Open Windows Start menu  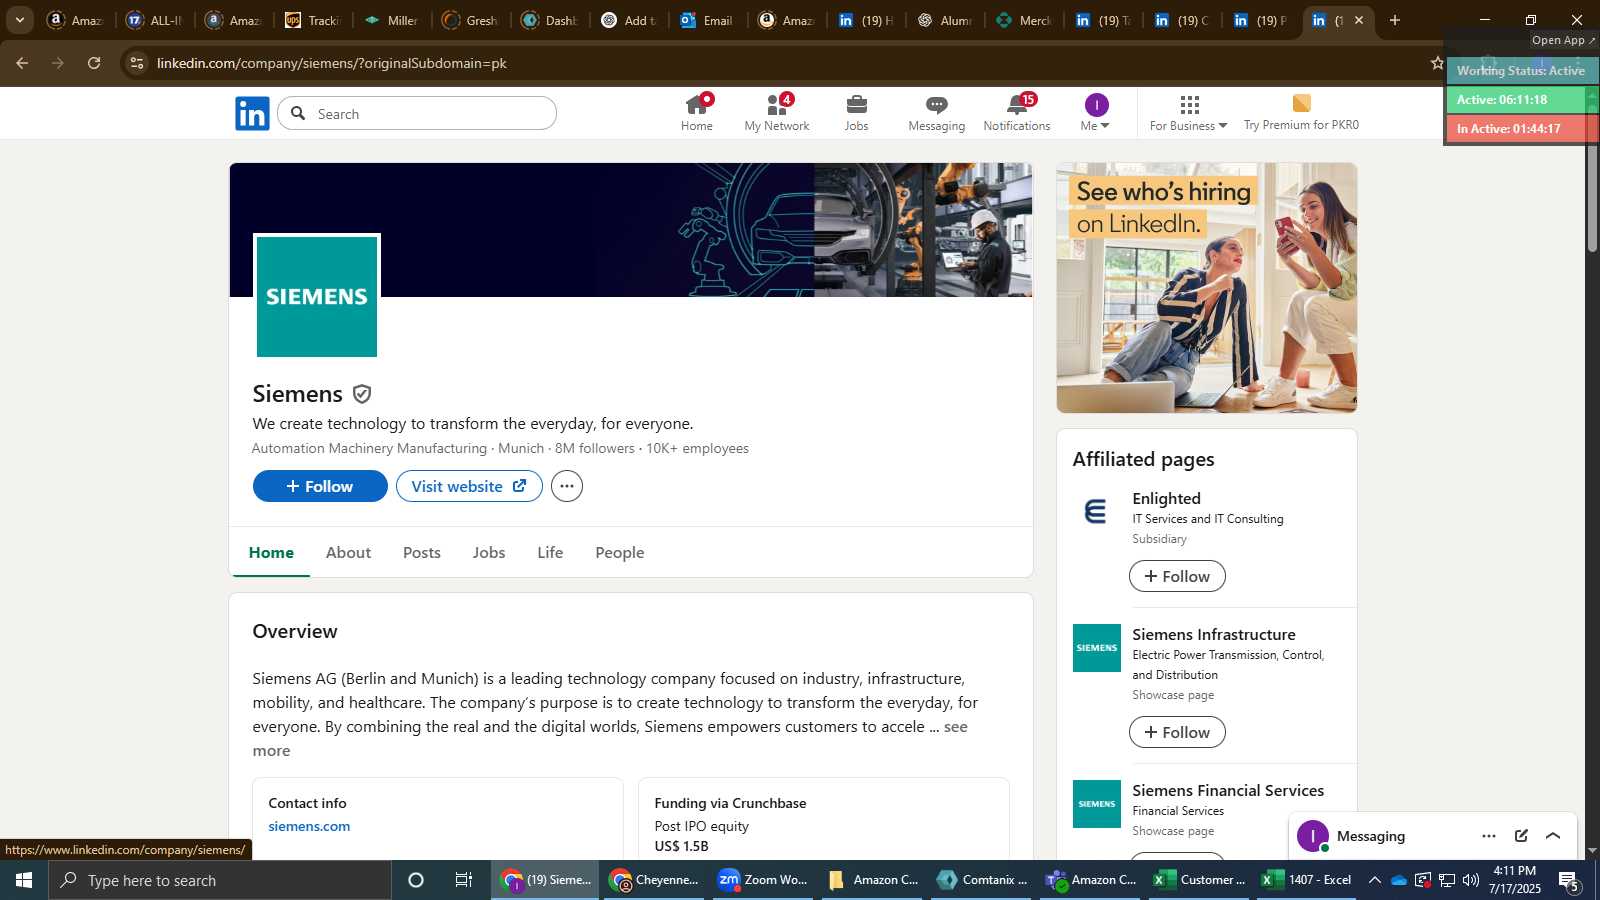point(24,880)
